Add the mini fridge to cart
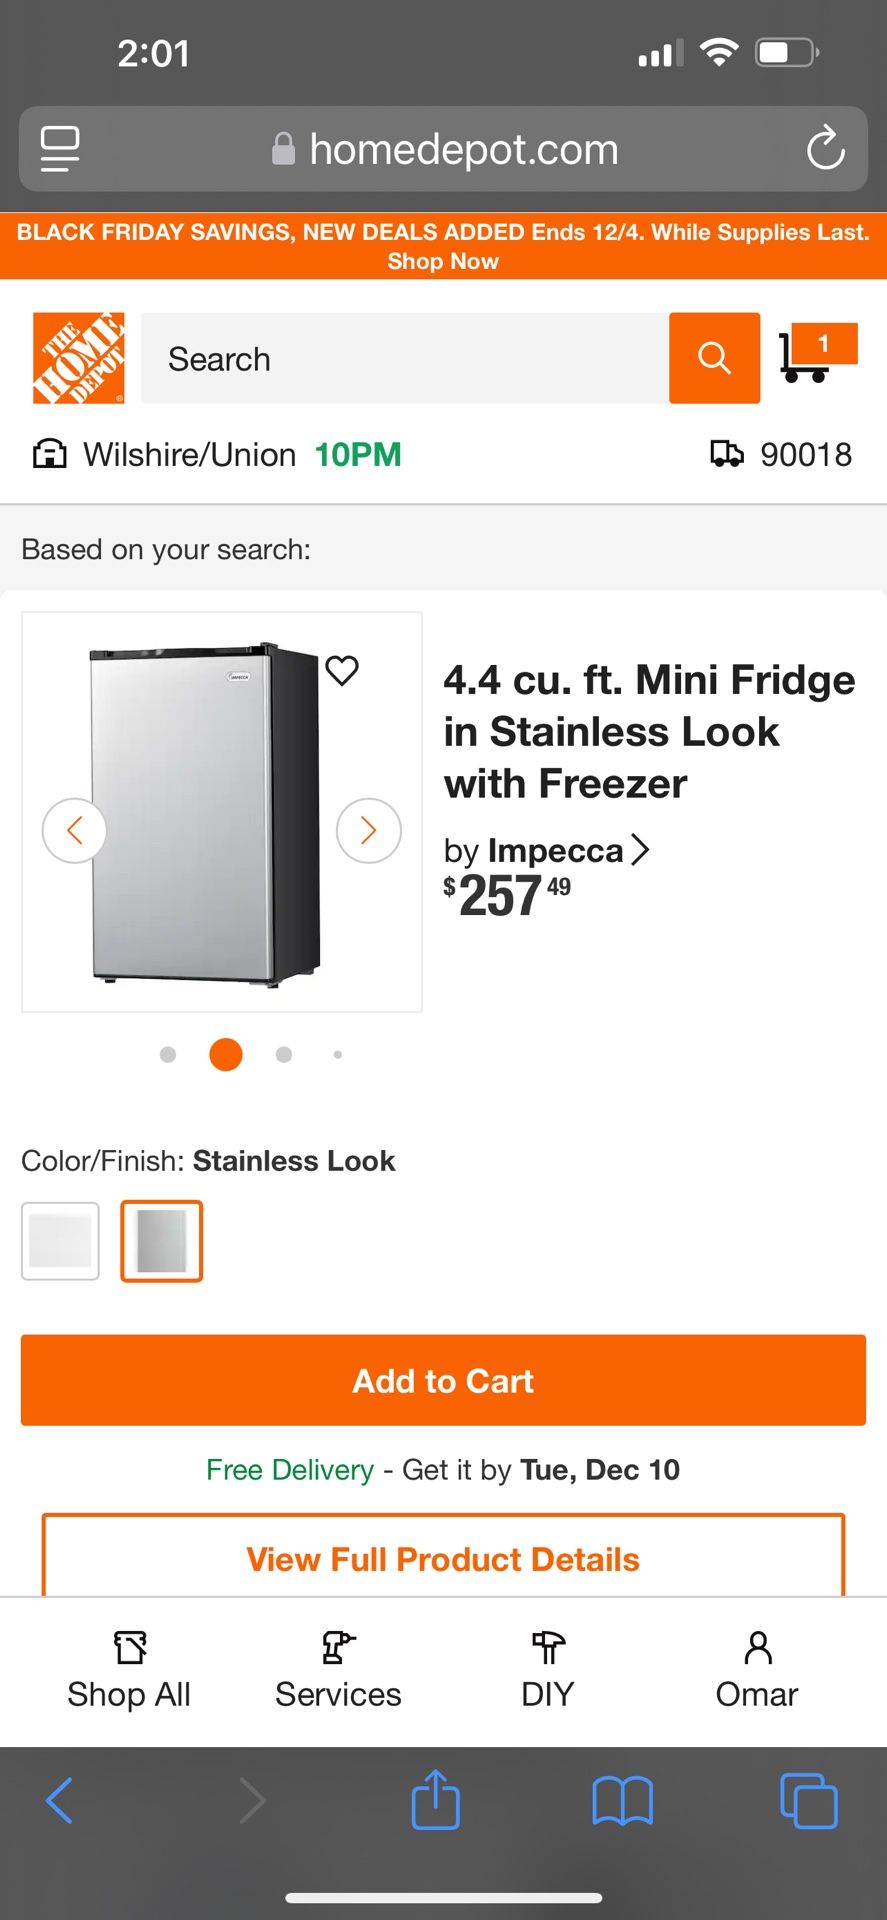 (x=443, y=1380)
